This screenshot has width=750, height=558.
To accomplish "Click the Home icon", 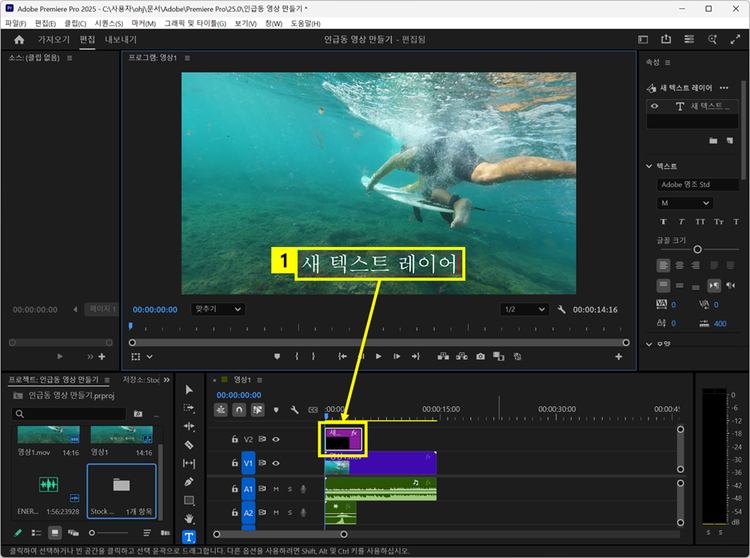I will pos(19,40).
